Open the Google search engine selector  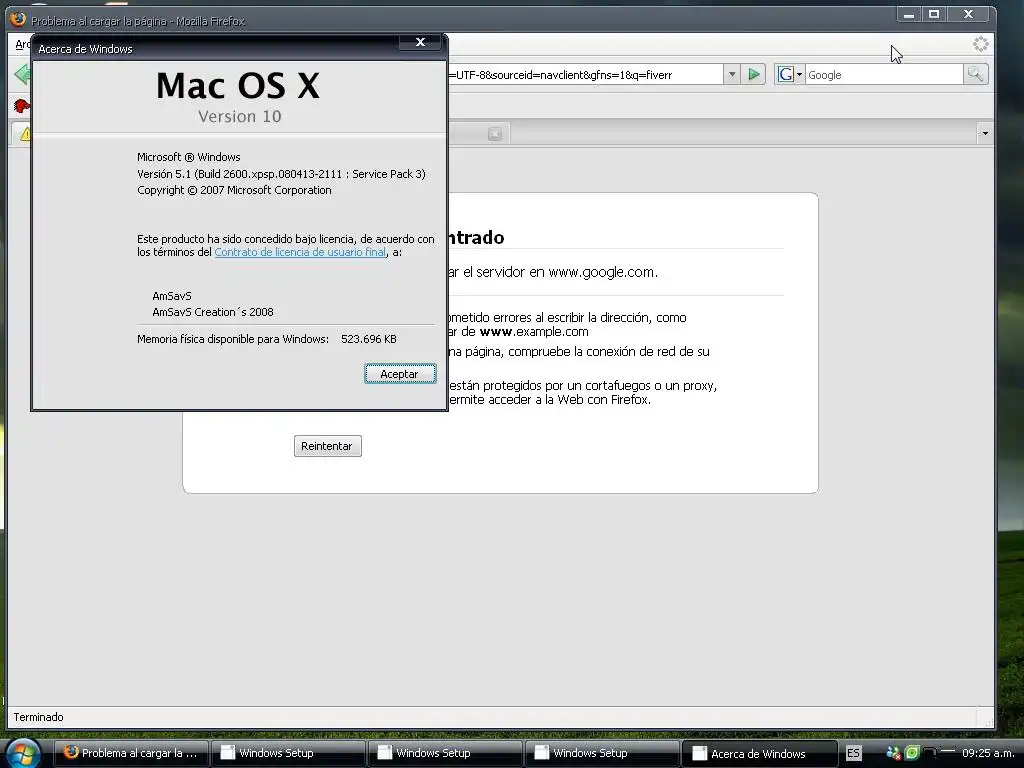(790, 74)
